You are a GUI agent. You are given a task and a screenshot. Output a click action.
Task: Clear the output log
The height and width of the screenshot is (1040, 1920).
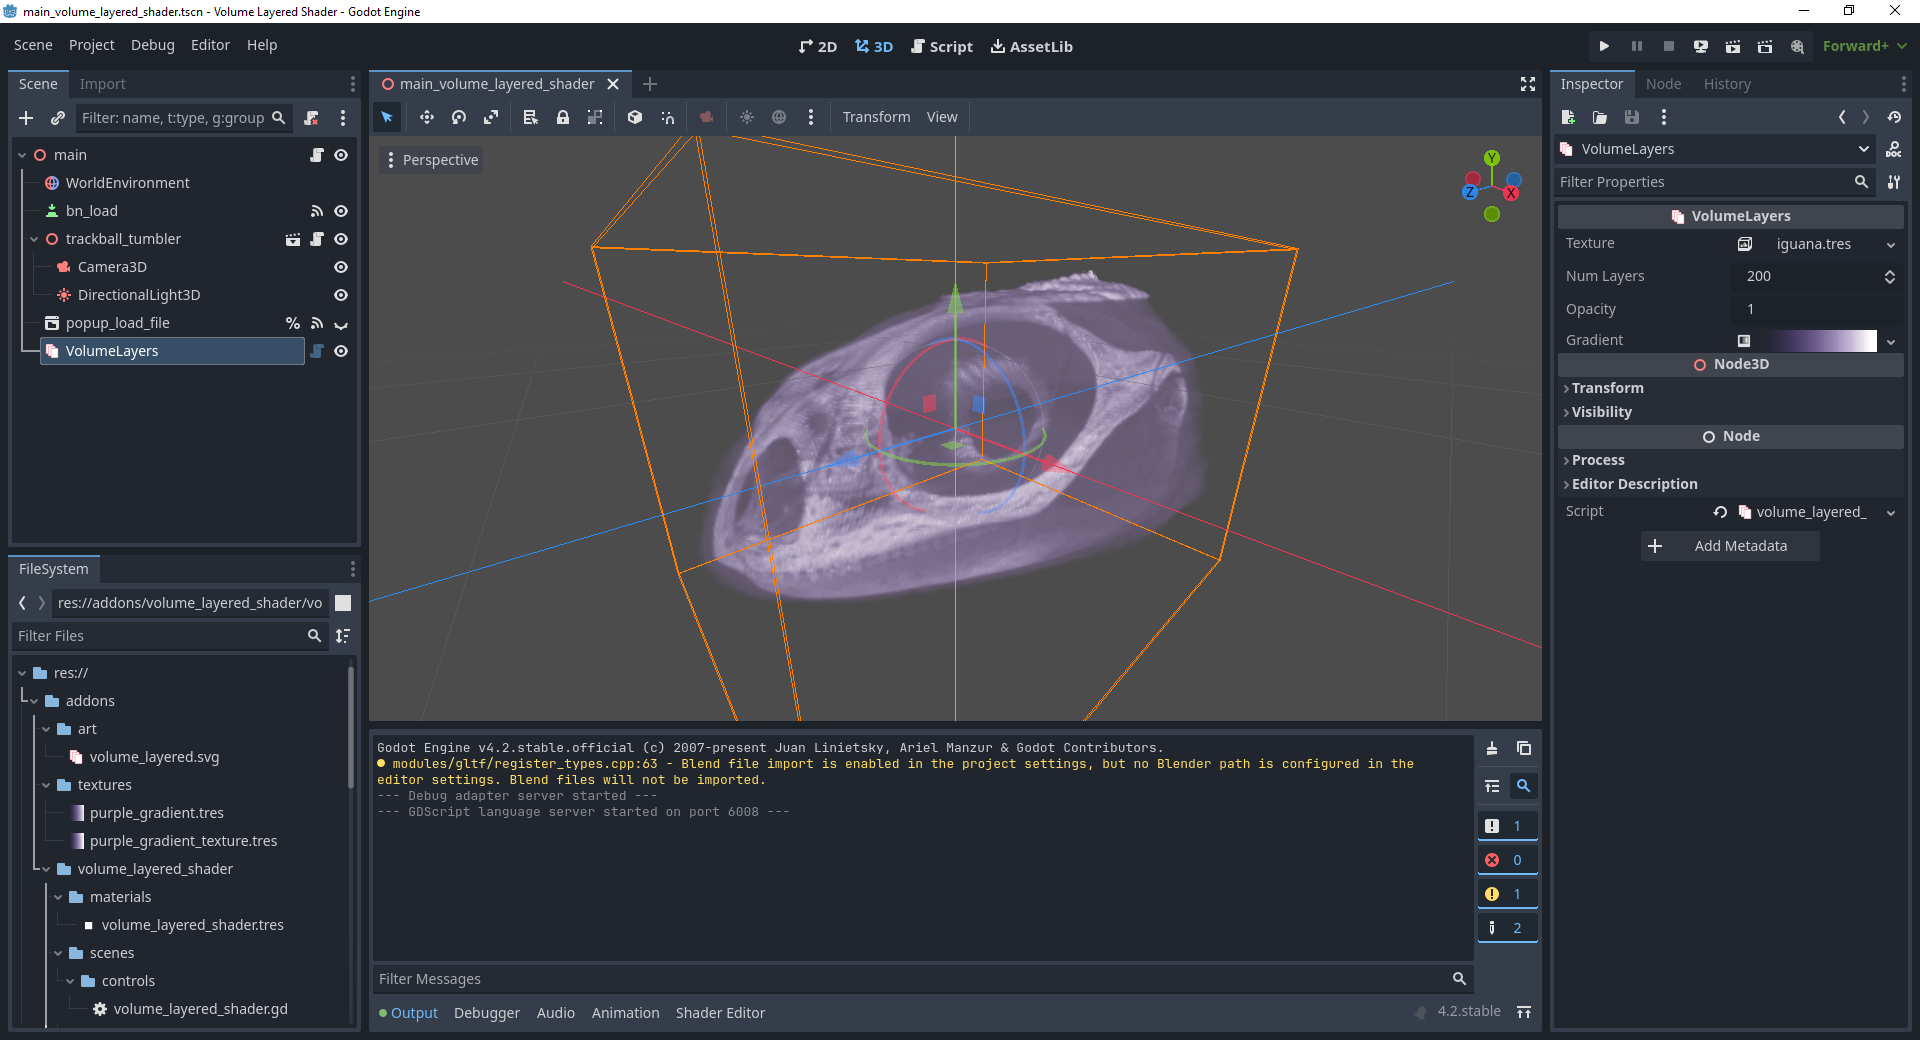(1492, 748)
